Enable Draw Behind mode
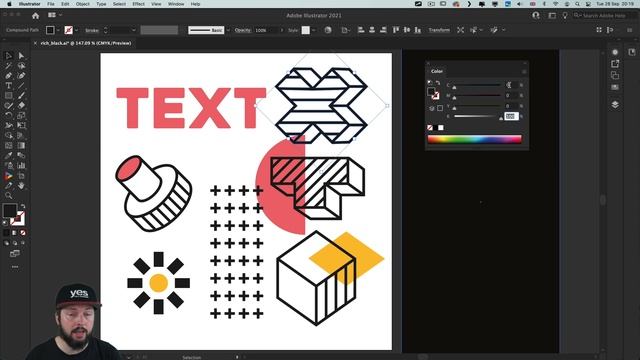 [x=15, y=243]
